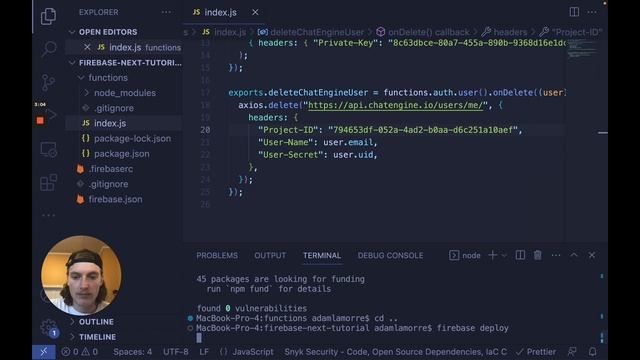Follow the api.chatengine.io users/me URL

[x=395, y=105]
